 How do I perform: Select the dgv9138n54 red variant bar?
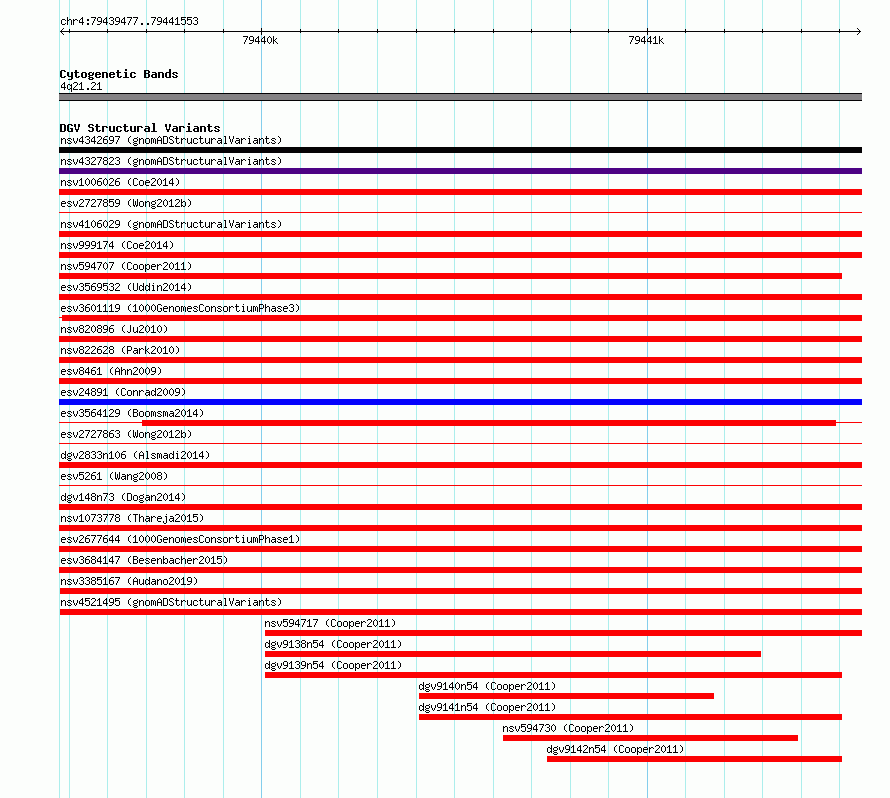tap(513, 654)
